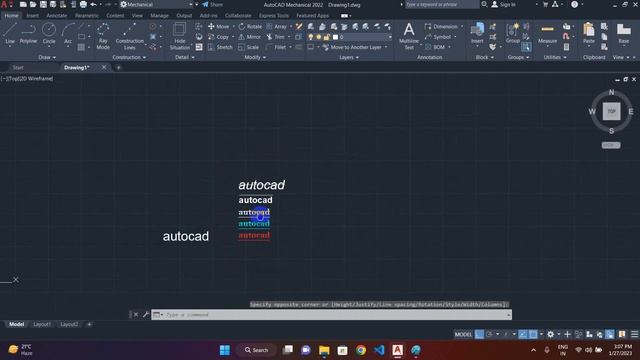Click the Dimension tool
The image size is (640, 360).
pos(441,27)
